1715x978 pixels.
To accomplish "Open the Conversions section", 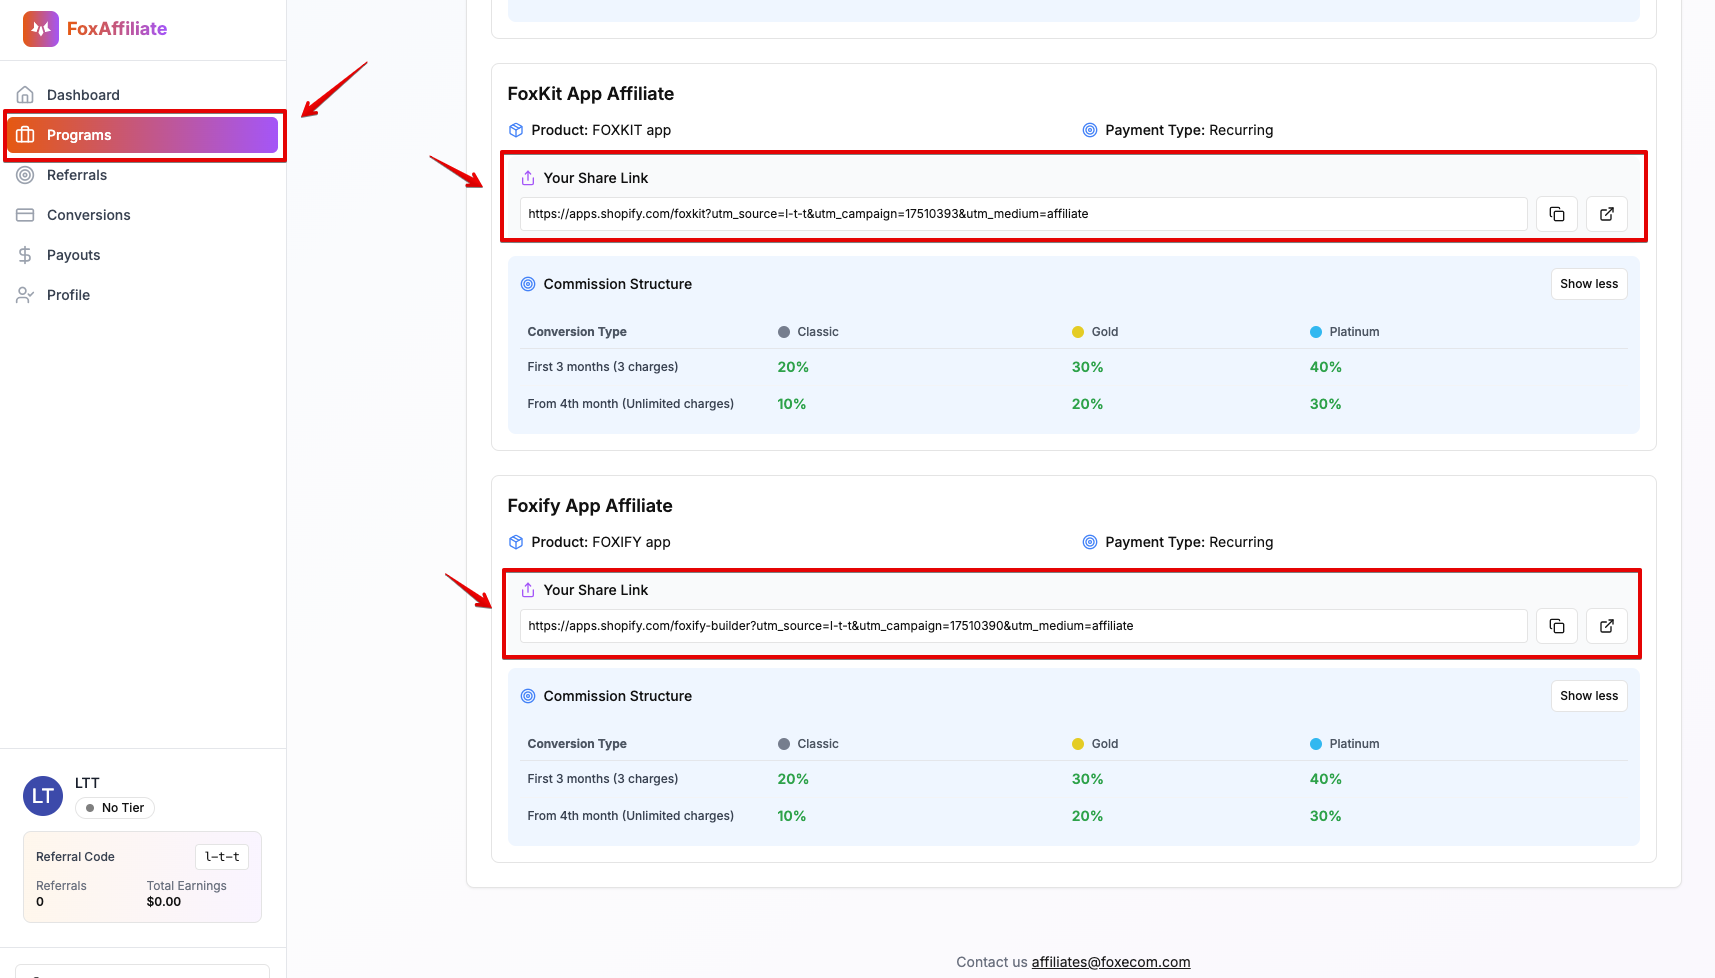I will pyautogui.click(x=143, y=215).
